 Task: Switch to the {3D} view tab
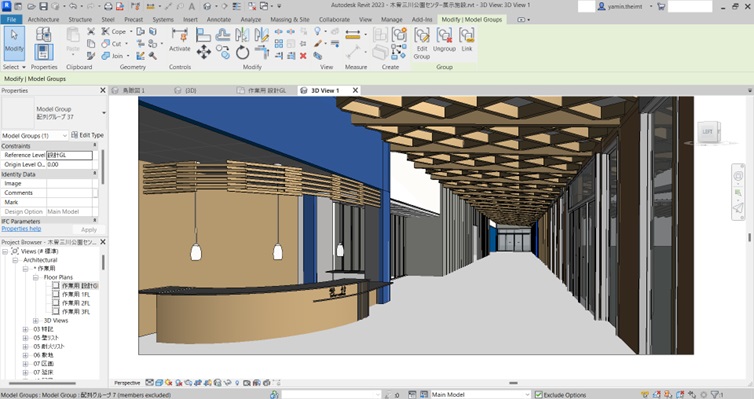pos(190,90)
